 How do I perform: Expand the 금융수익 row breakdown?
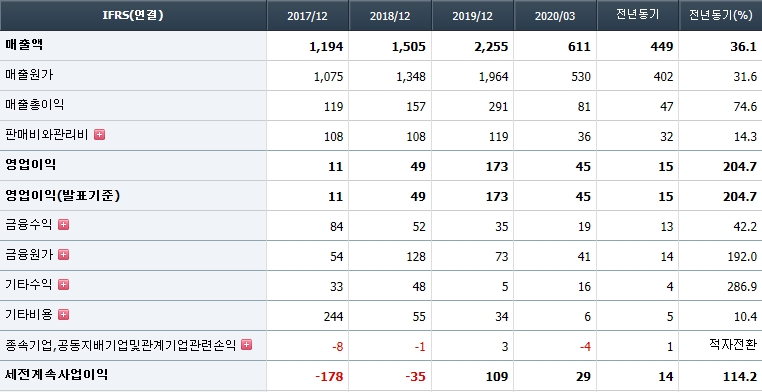[64, 224]
